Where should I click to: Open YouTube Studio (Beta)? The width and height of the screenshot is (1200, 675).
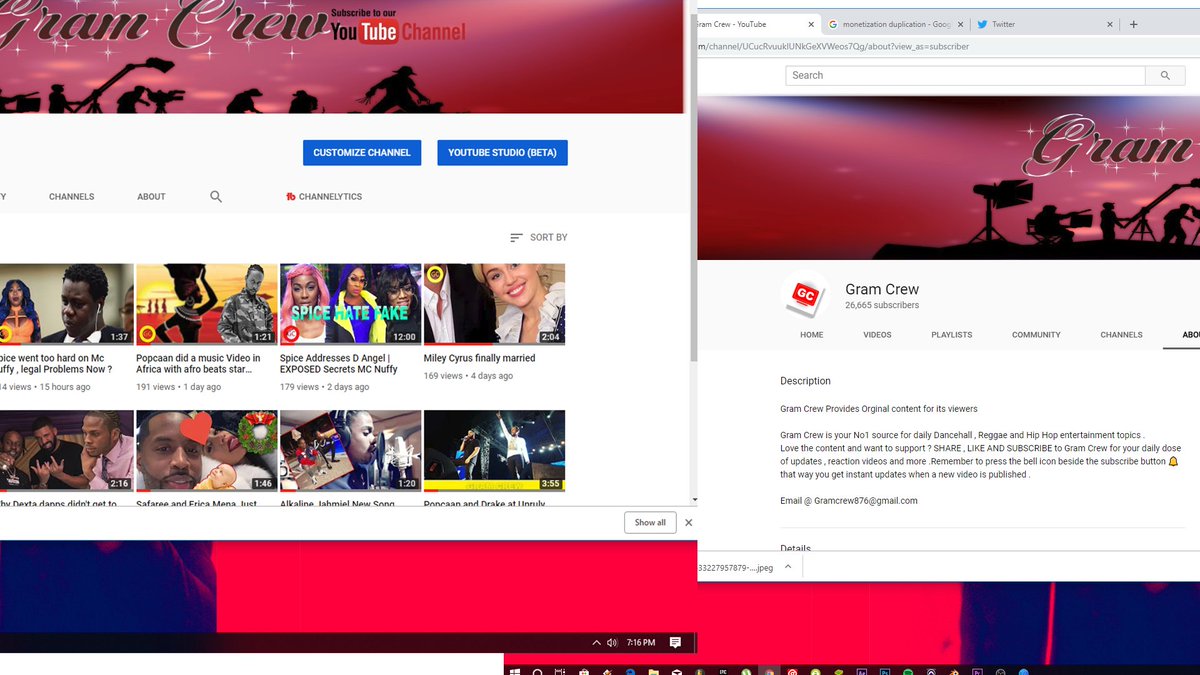pos(502,153)
